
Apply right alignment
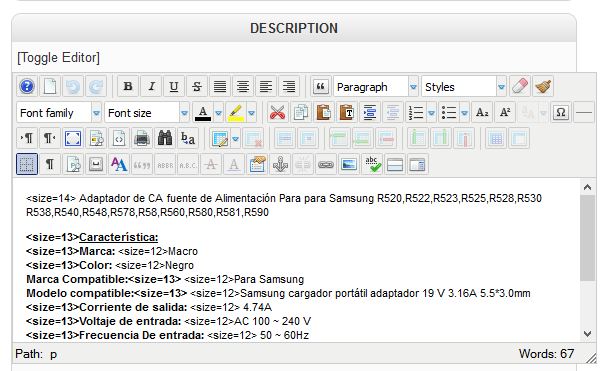click(x=289, y=86)
